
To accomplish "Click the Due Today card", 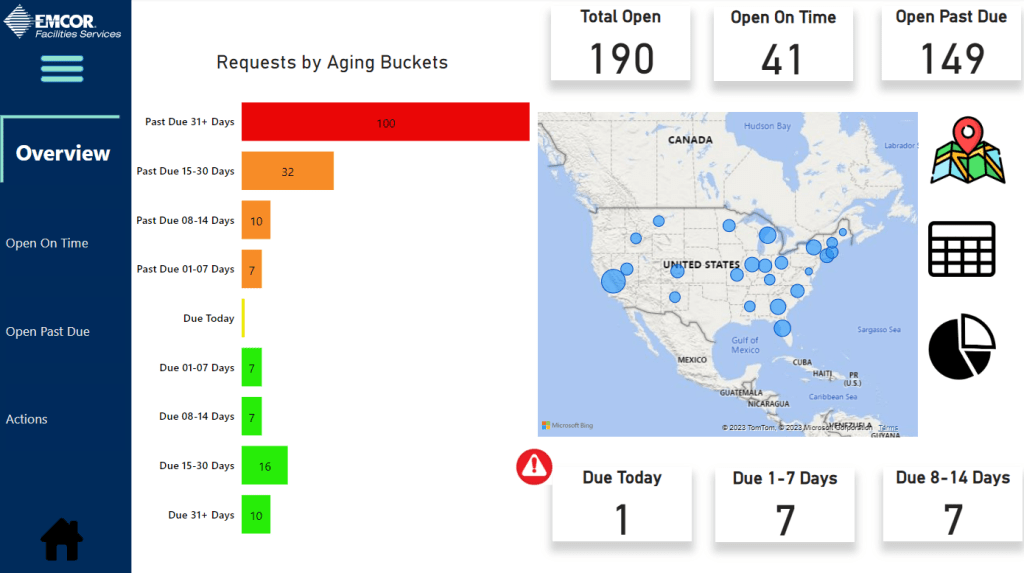I will 621,504.
